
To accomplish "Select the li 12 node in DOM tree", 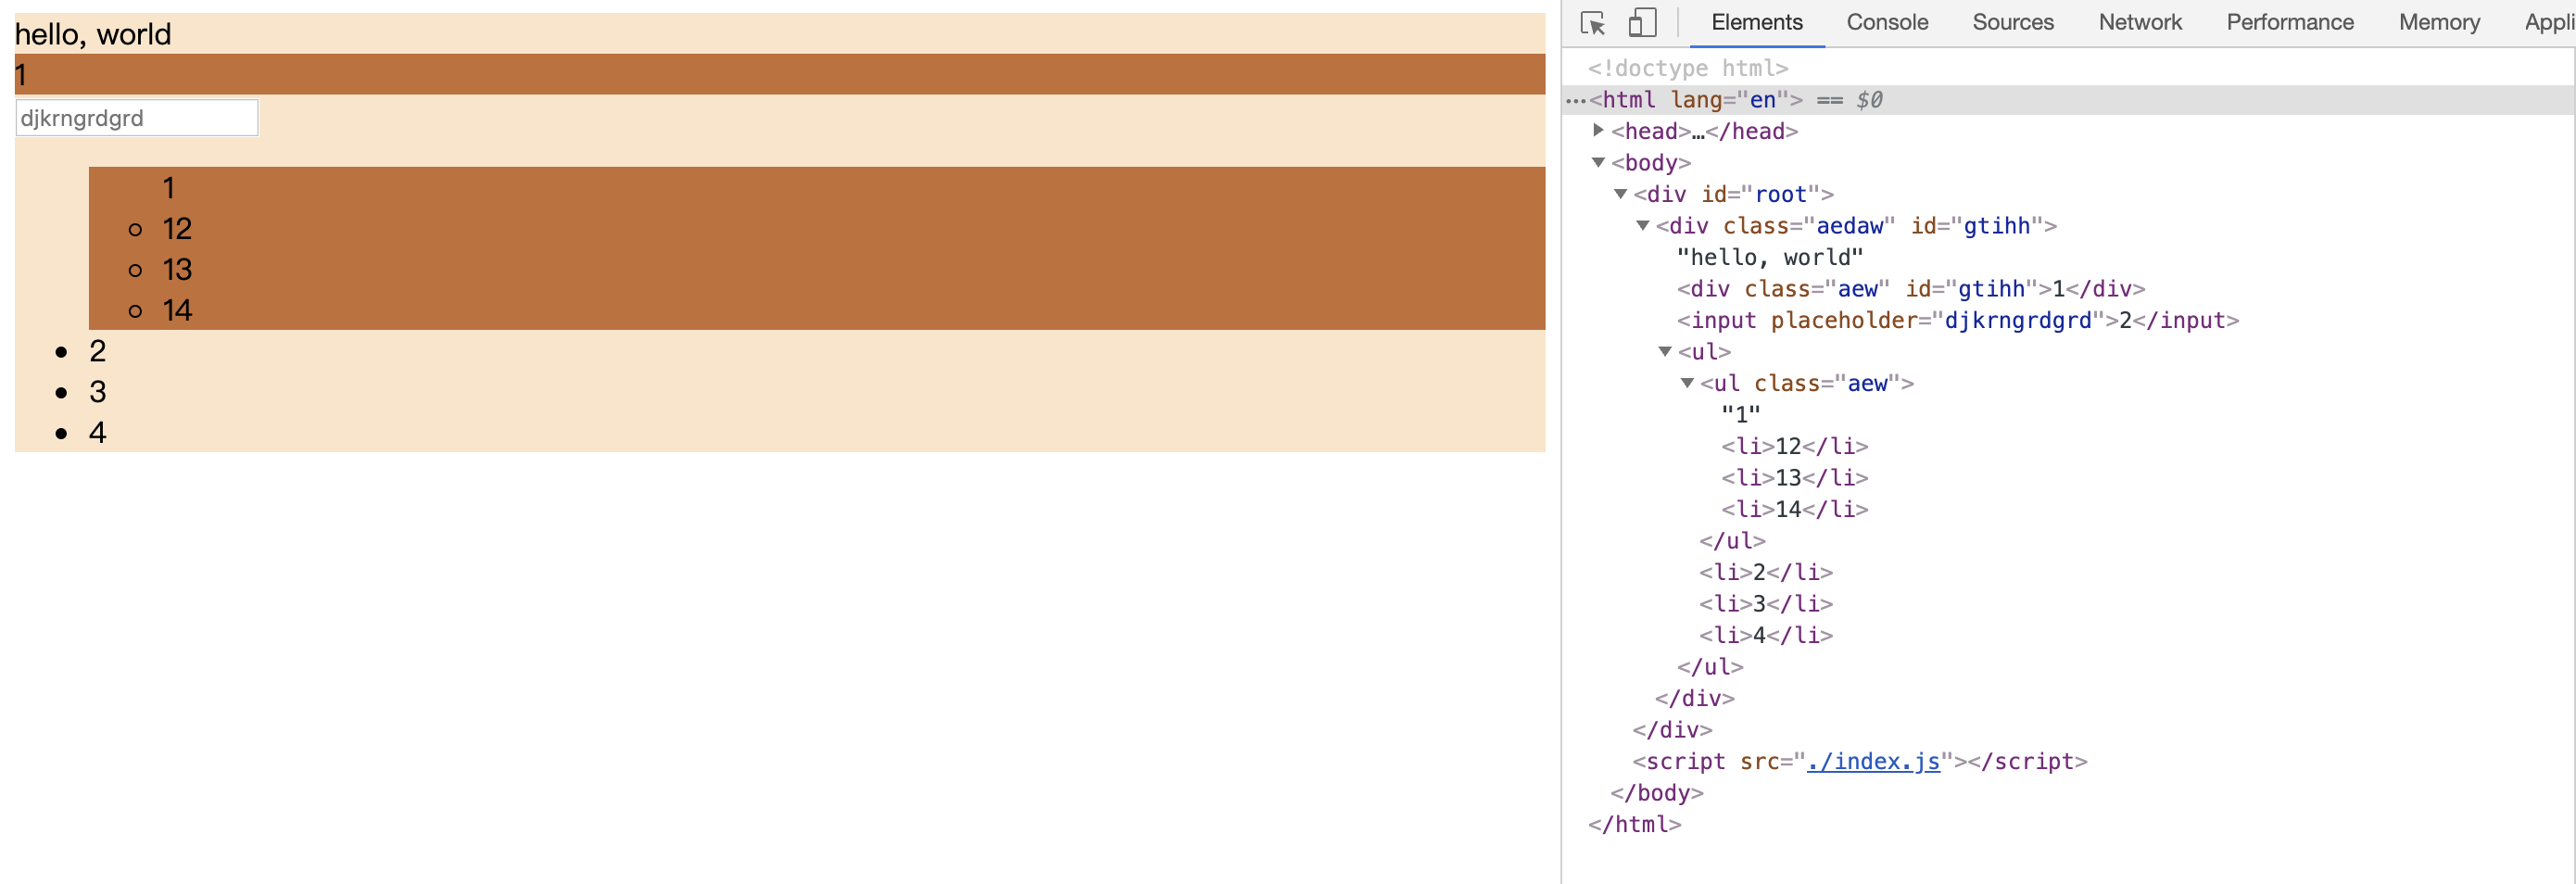I will coord(1794,446).
